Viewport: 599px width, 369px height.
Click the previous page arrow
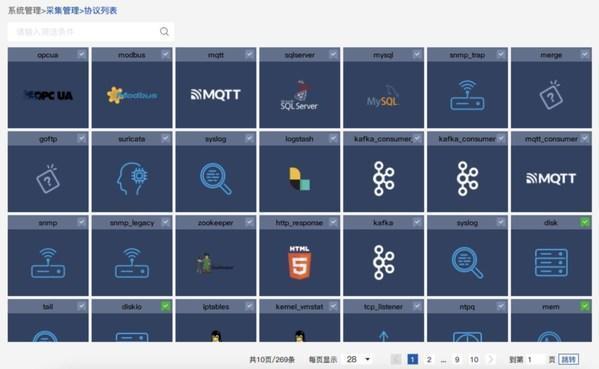coord(396,359)
